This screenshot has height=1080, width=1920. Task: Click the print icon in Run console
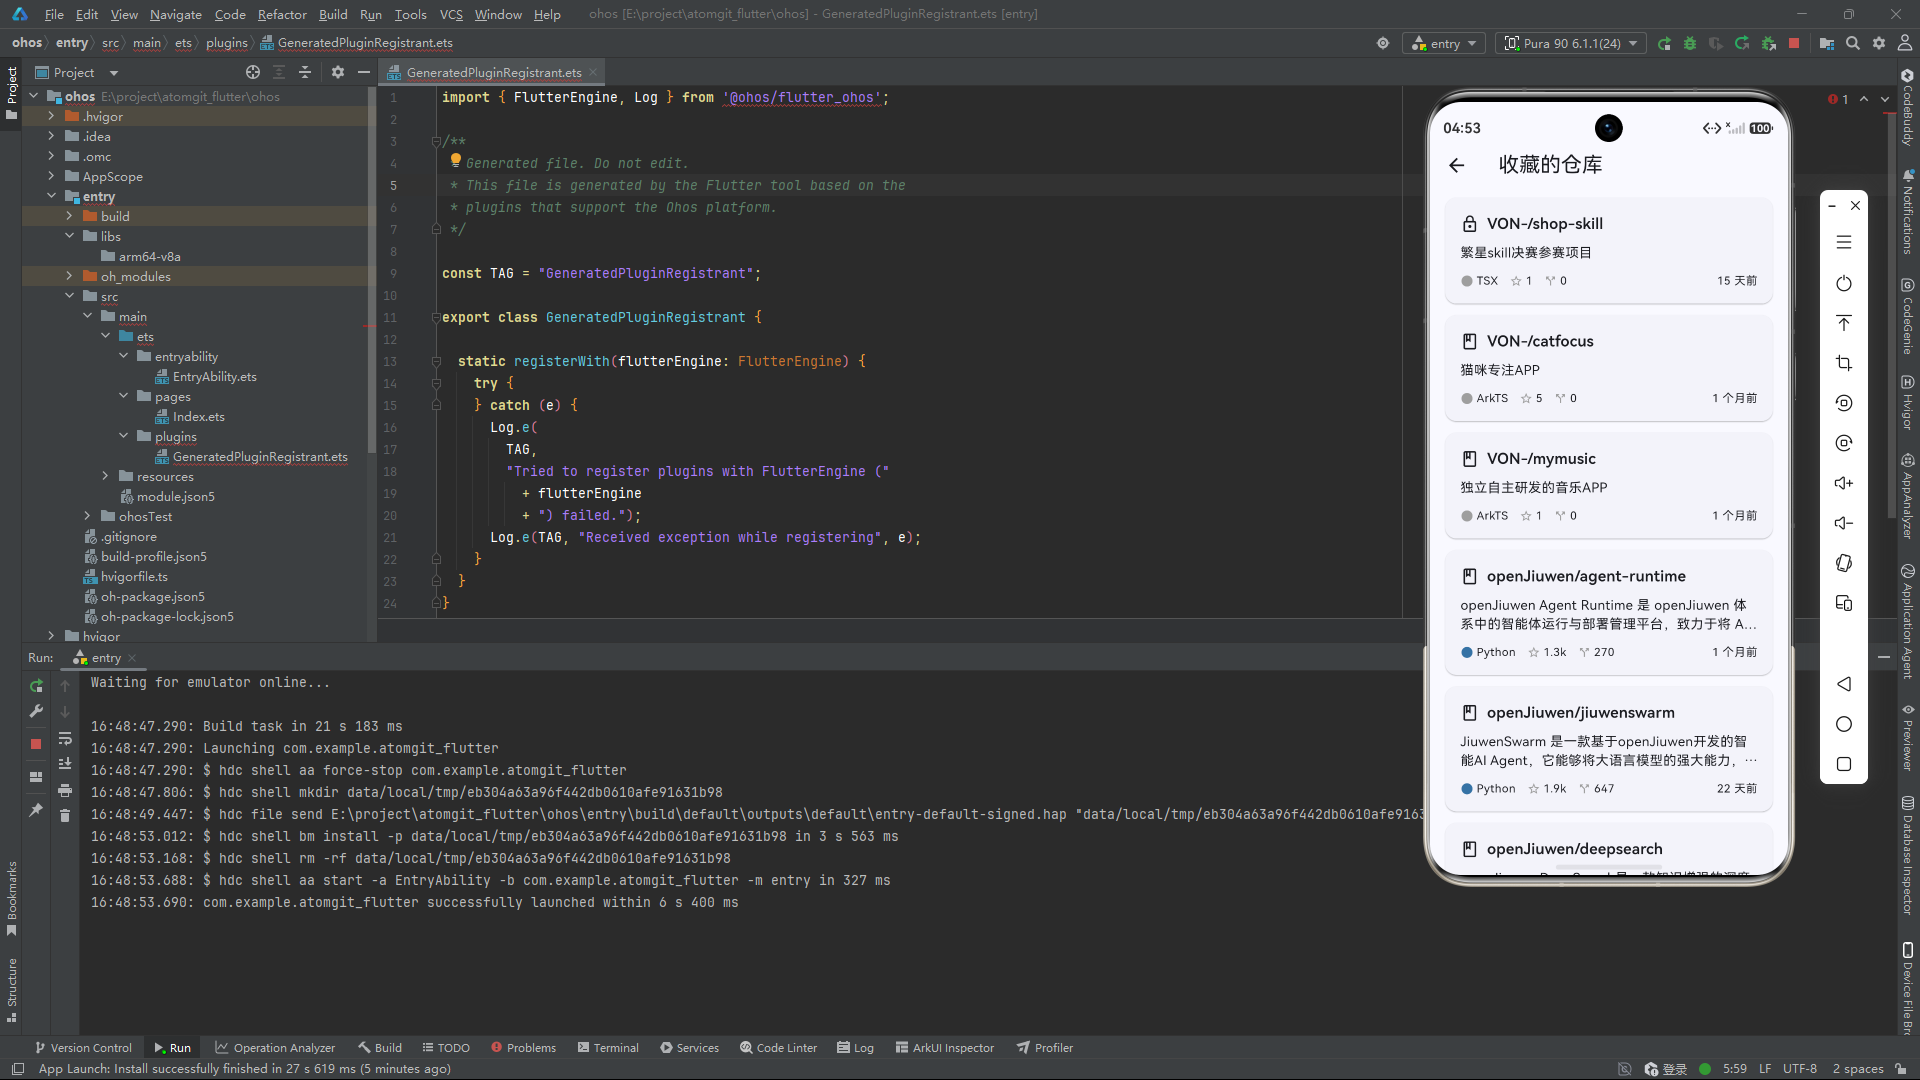(65, 790)
